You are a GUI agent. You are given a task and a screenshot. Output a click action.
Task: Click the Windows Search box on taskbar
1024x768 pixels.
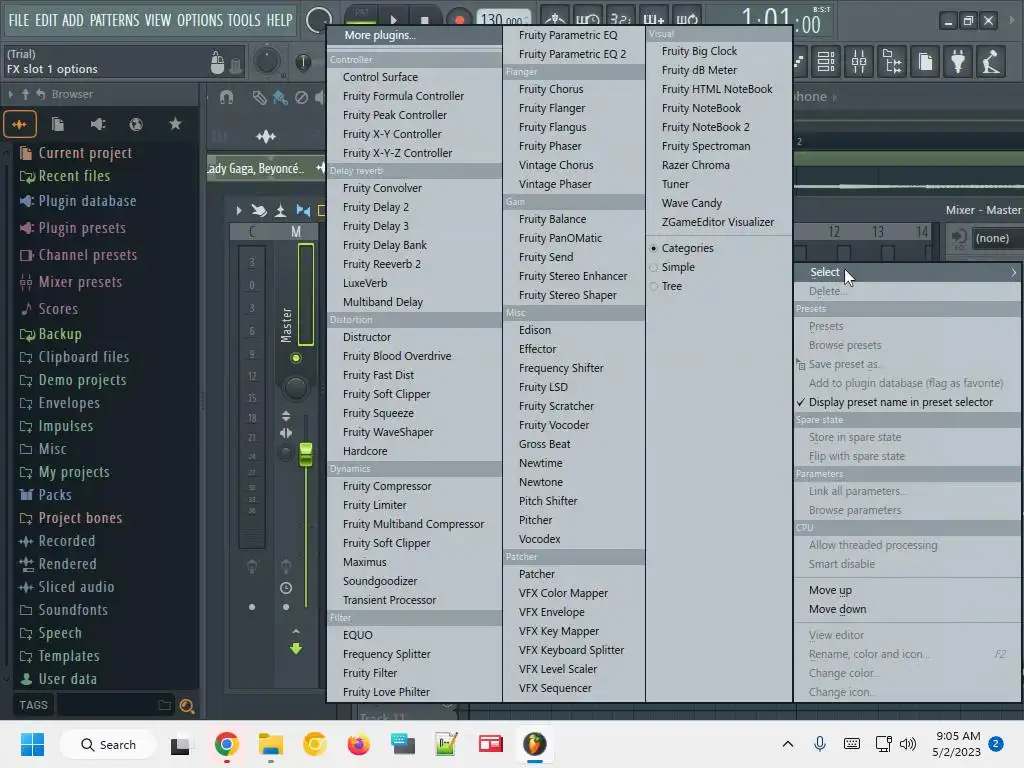coord(108,744)
